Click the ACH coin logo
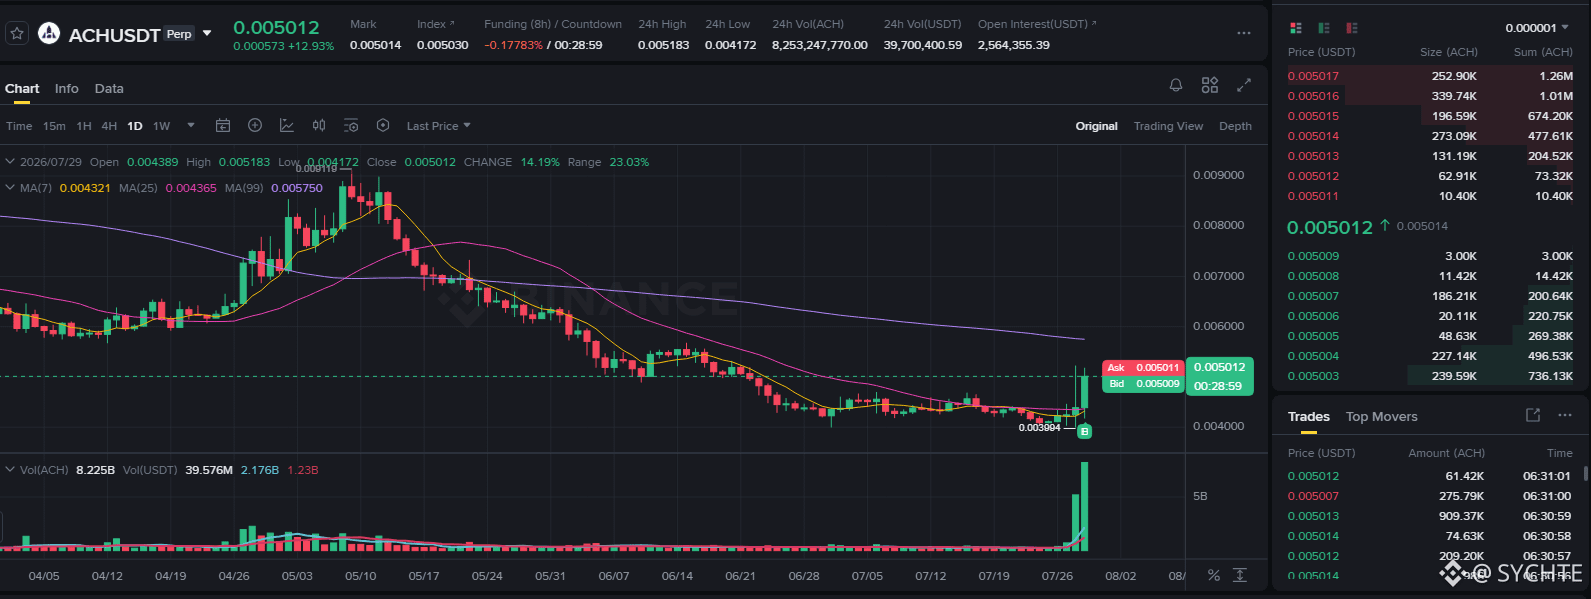The image size is (1591, 599). [x=49, y=34]
